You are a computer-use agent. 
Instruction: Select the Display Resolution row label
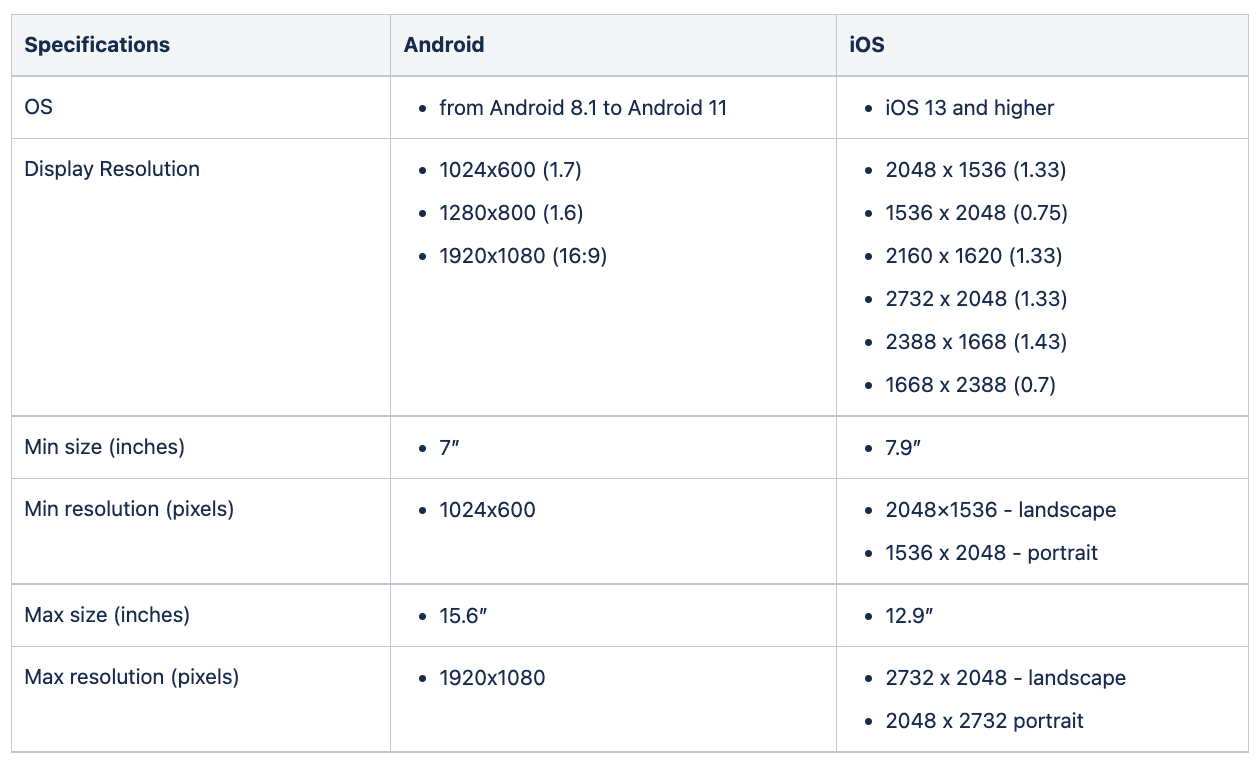coord(112,169)
